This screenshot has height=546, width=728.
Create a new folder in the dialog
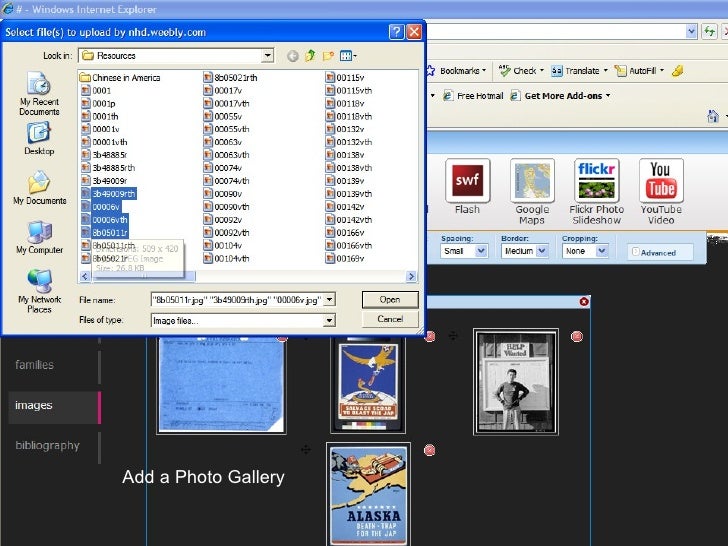(327, 56)
